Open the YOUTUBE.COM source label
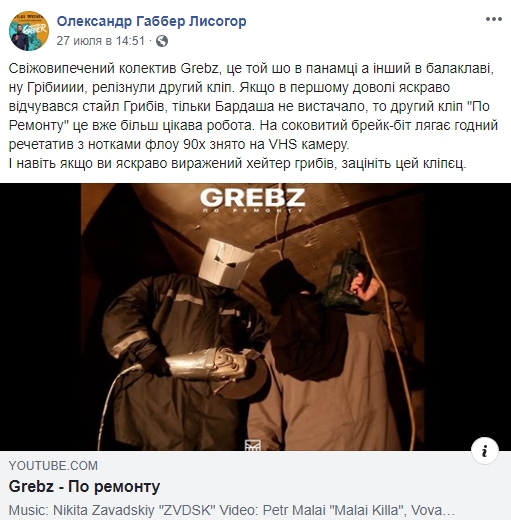Viewport: 511px width, 520px height. point(53,466)
